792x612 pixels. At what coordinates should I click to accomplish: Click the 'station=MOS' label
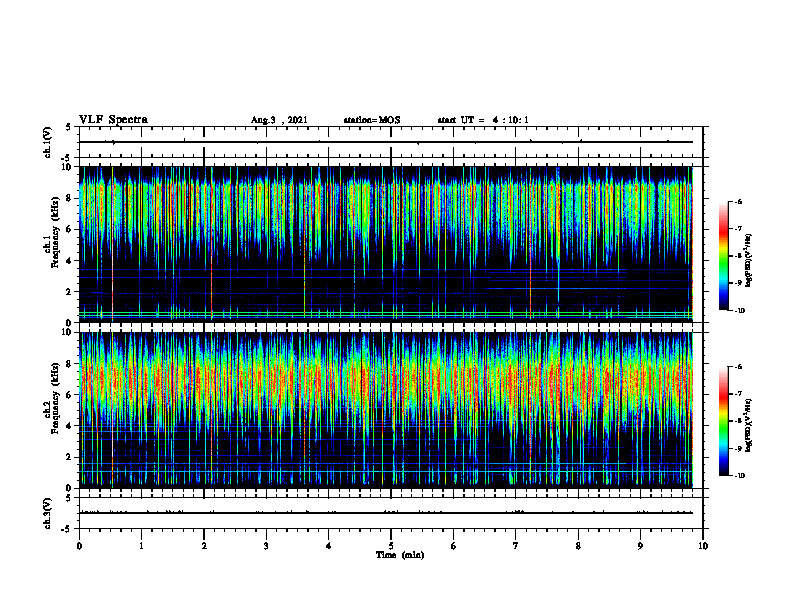point(372,120)
